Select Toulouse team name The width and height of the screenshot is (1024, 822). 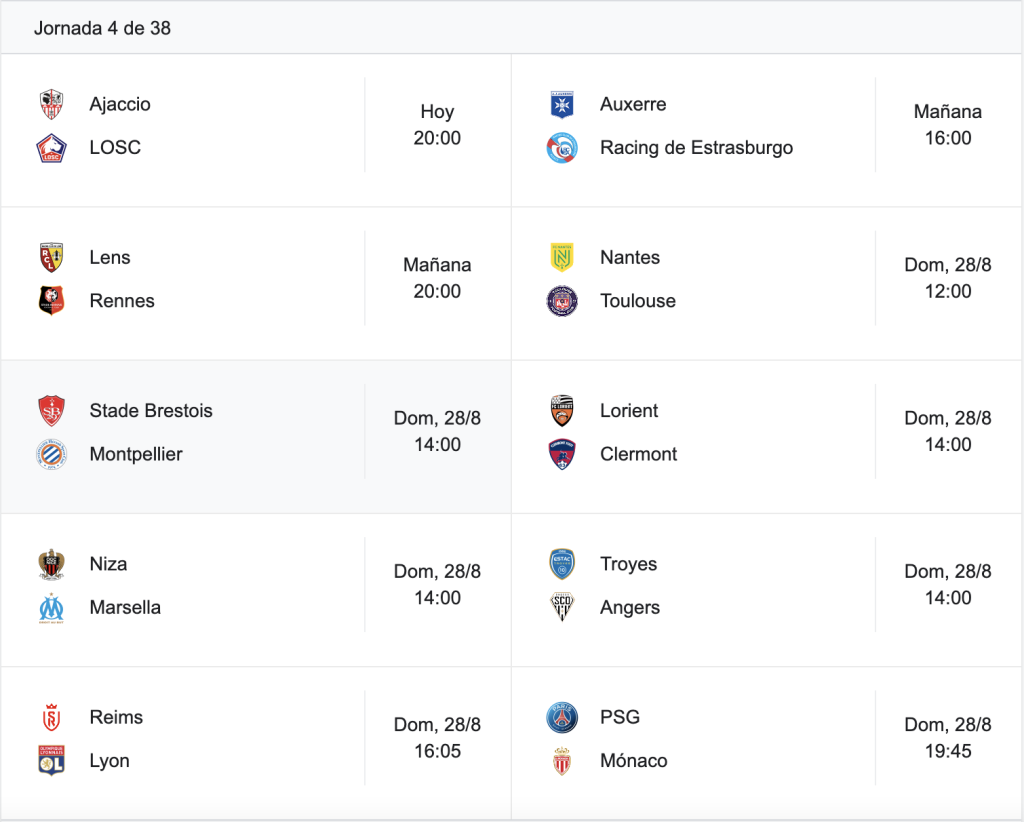637,300
